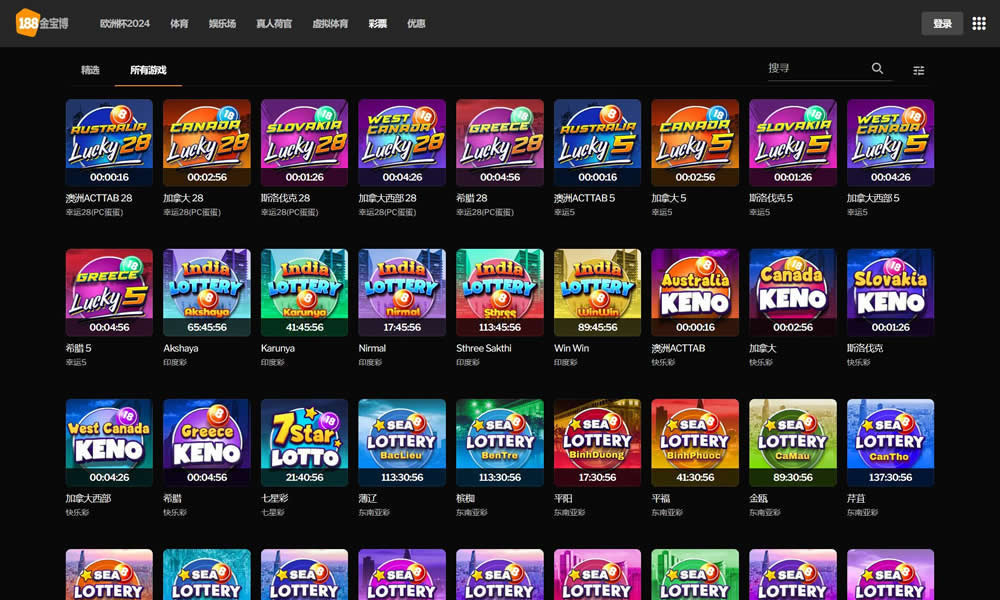
Task: Open the India Lottery Sthree thumbnail
Action: click(x=500, y=293)
